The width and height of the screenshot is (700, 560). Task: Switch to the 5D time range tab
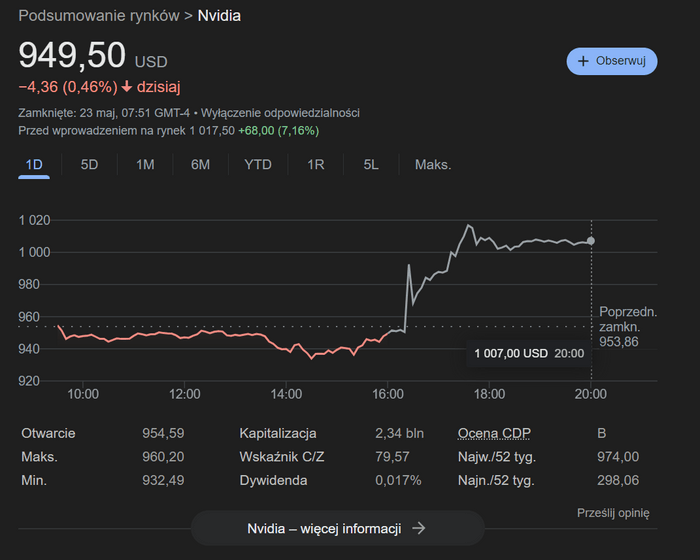(x=89, y=165)
